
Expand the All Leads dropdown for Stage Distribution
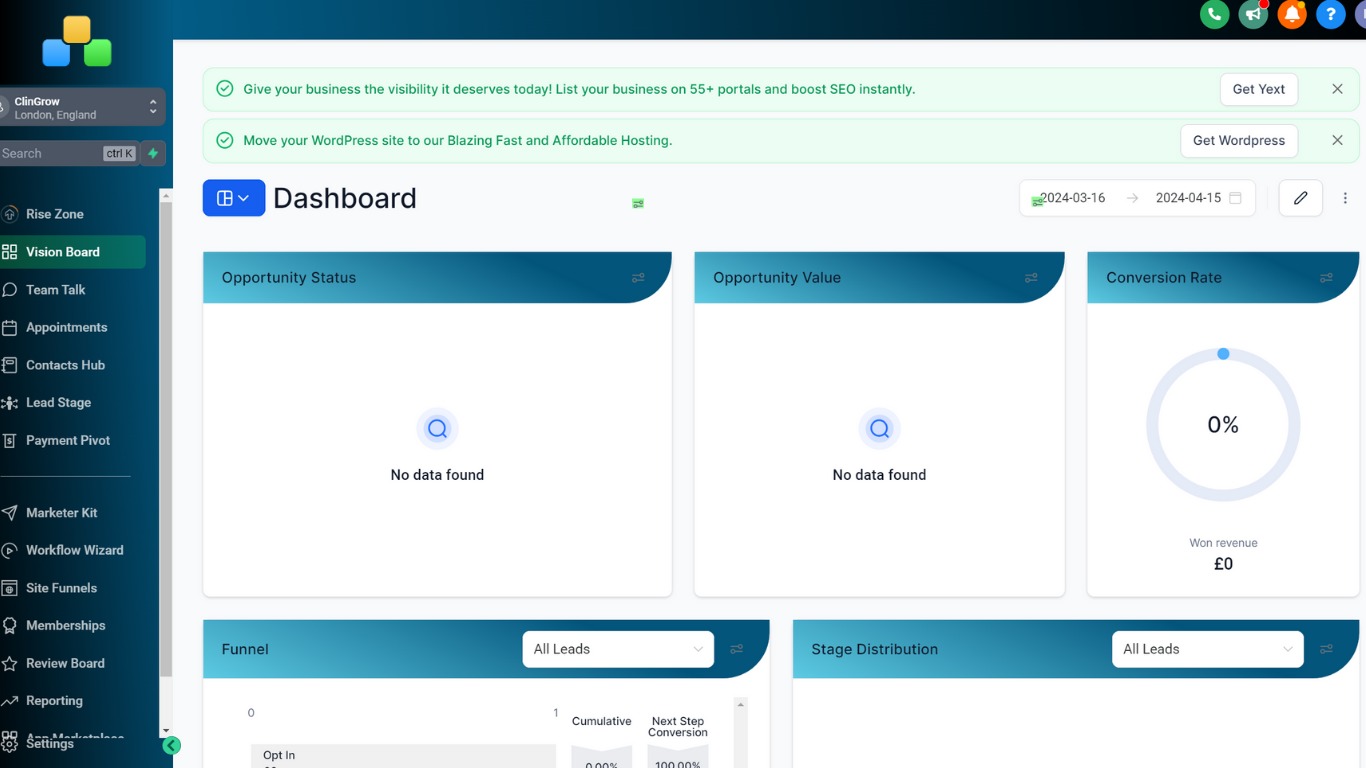(1207, 649)
